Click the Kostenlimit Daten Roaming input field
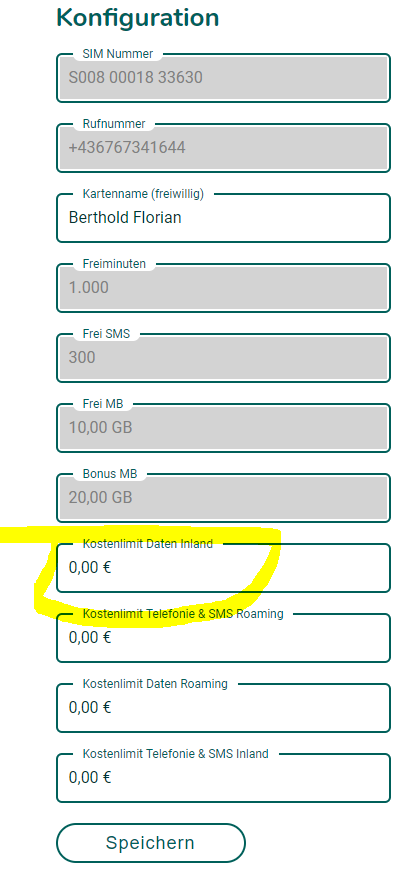This screenshot has width=396, height=885. click(x=223, y=708)
